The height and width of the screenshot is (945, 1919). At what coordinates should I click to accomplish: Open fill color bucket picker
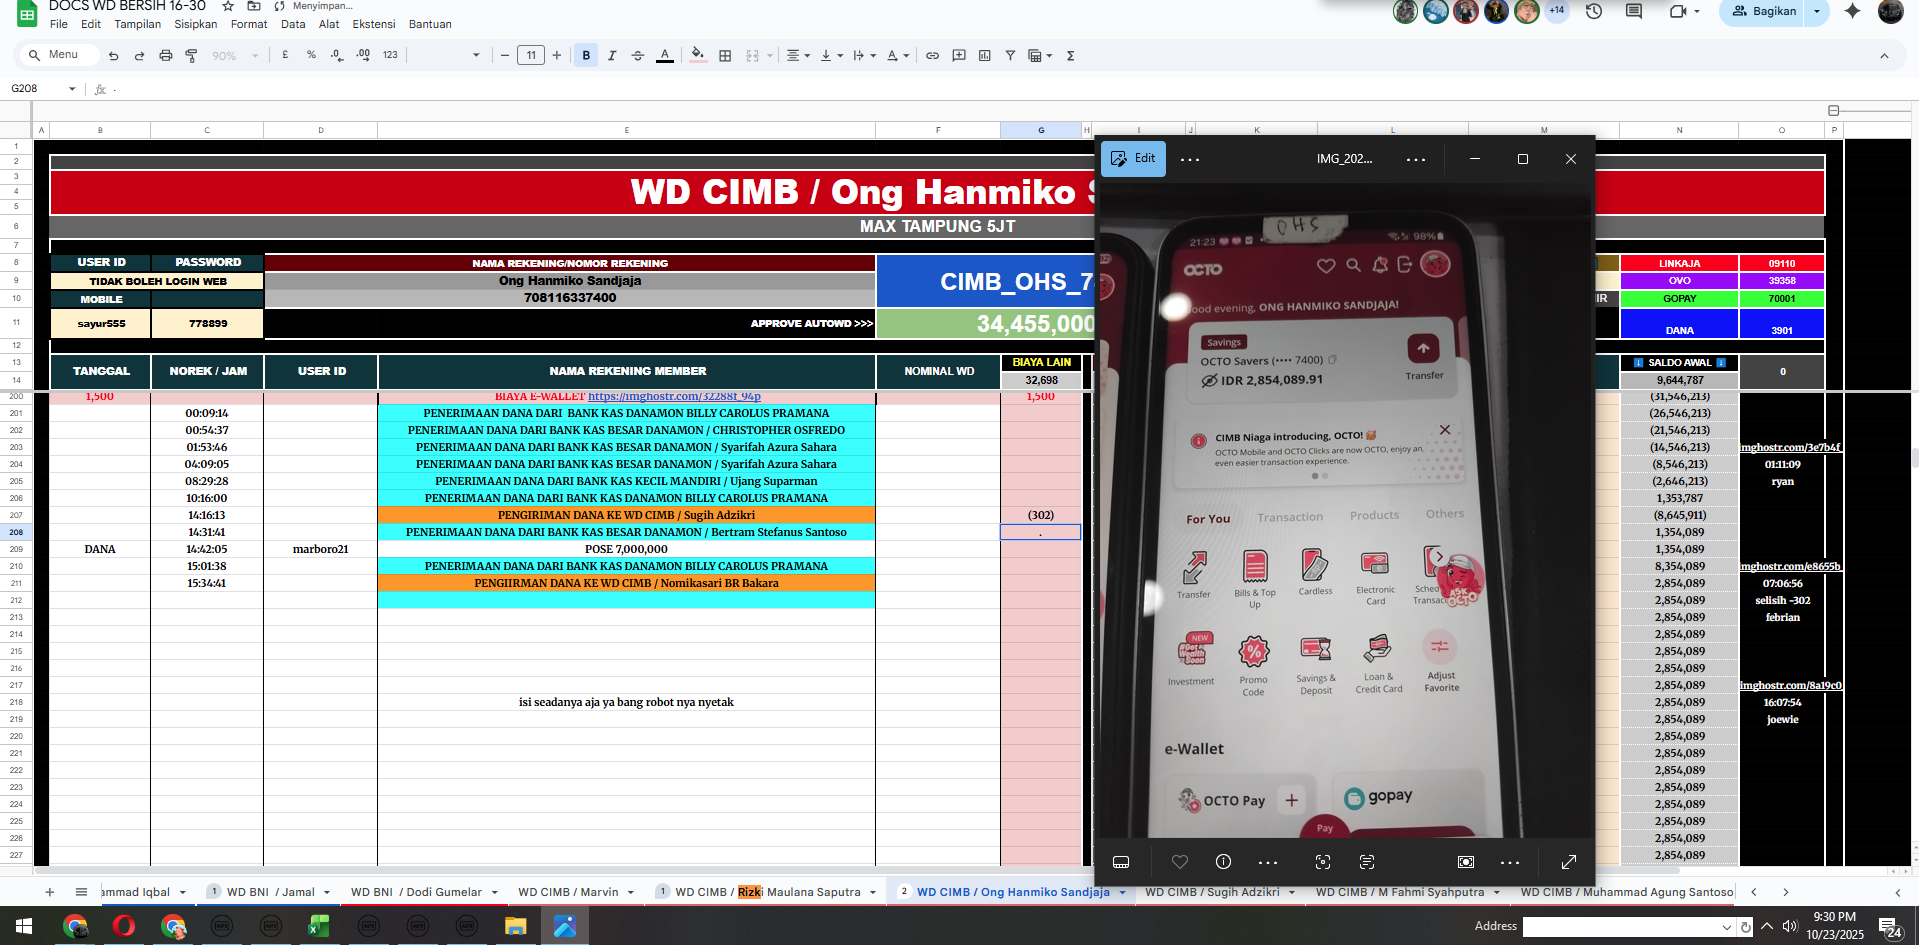(698, 56)
